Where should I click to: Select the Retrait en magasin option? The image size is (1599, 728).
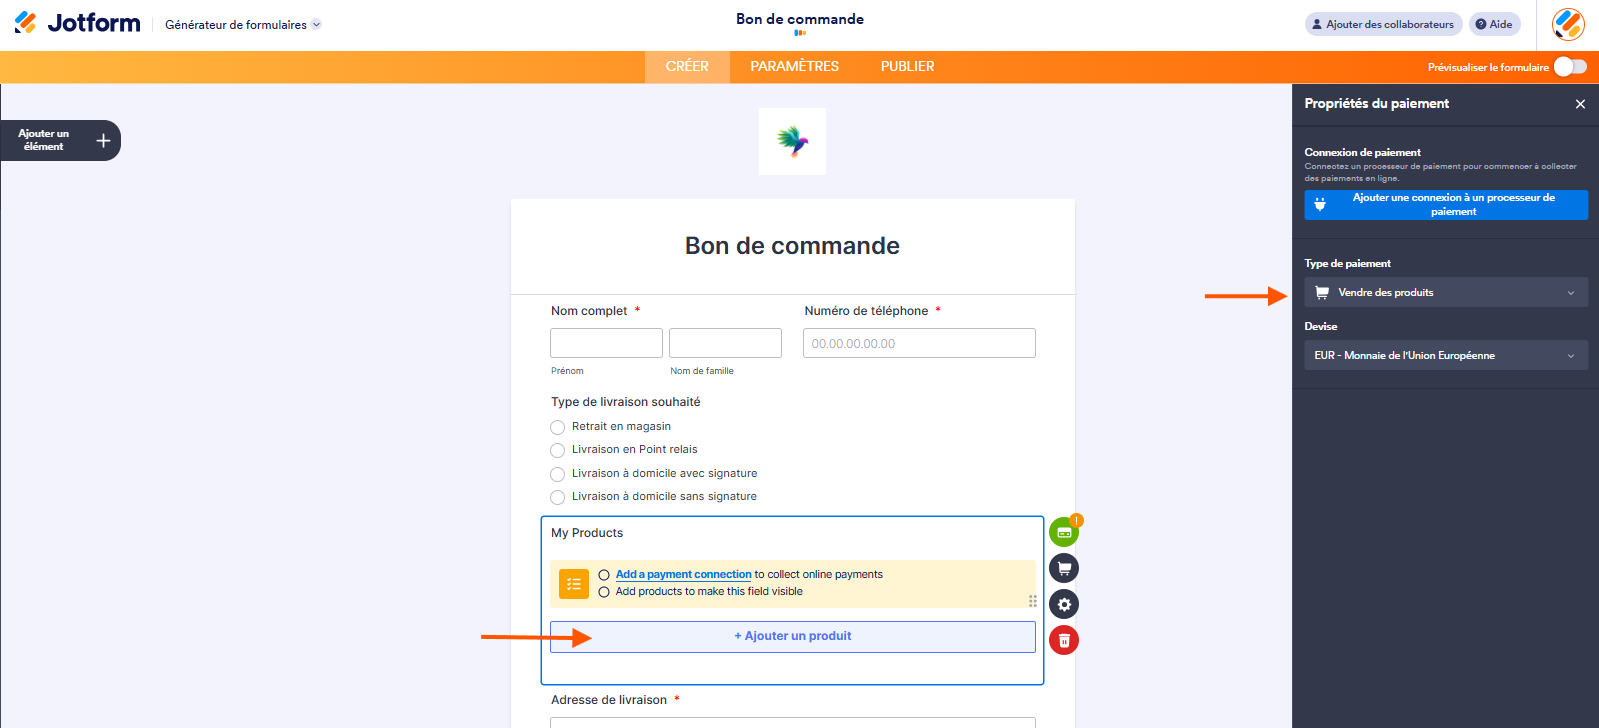pyautogui.click(x=557, y=427)
